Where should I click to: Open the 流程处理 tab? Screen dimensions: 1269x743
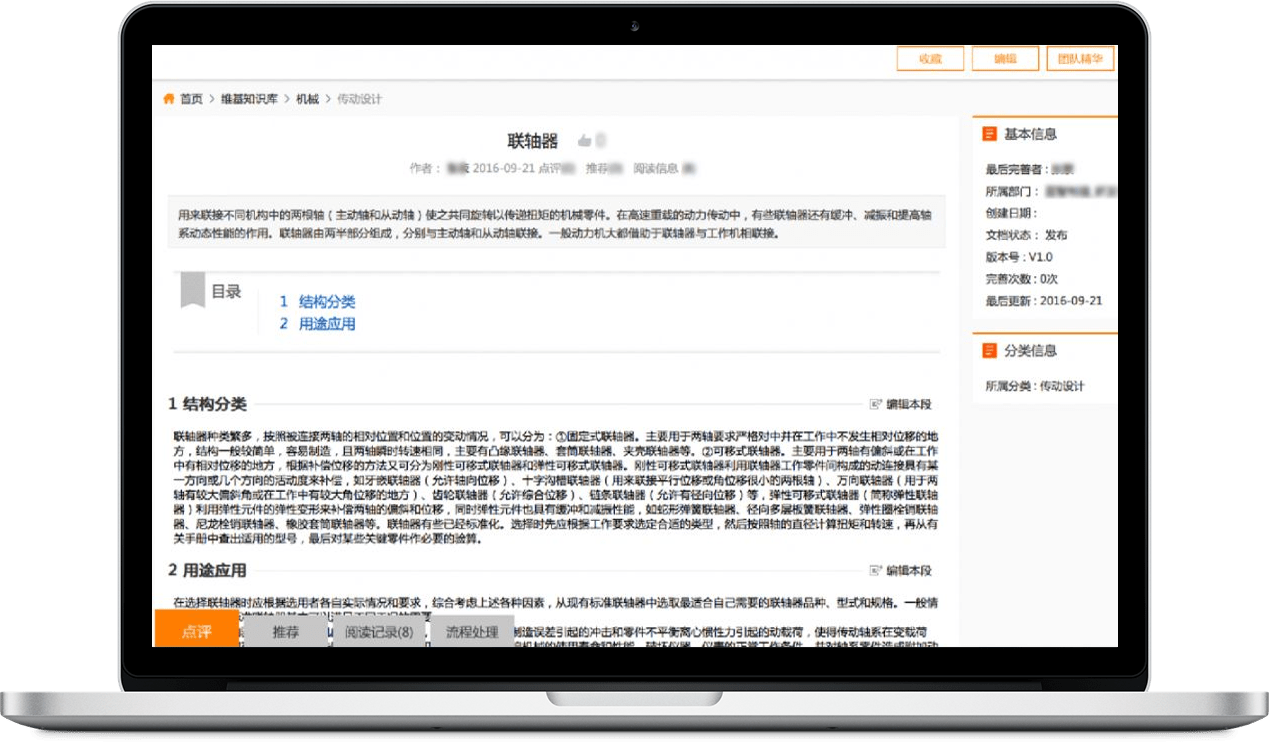point(472,632)
